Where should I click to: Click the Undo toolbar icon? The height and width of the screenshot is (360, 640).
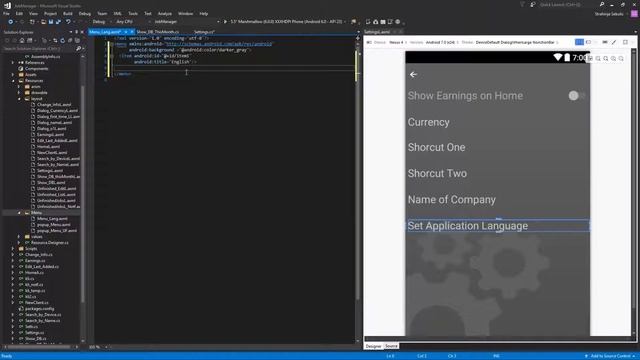click(x=68, y=22)
